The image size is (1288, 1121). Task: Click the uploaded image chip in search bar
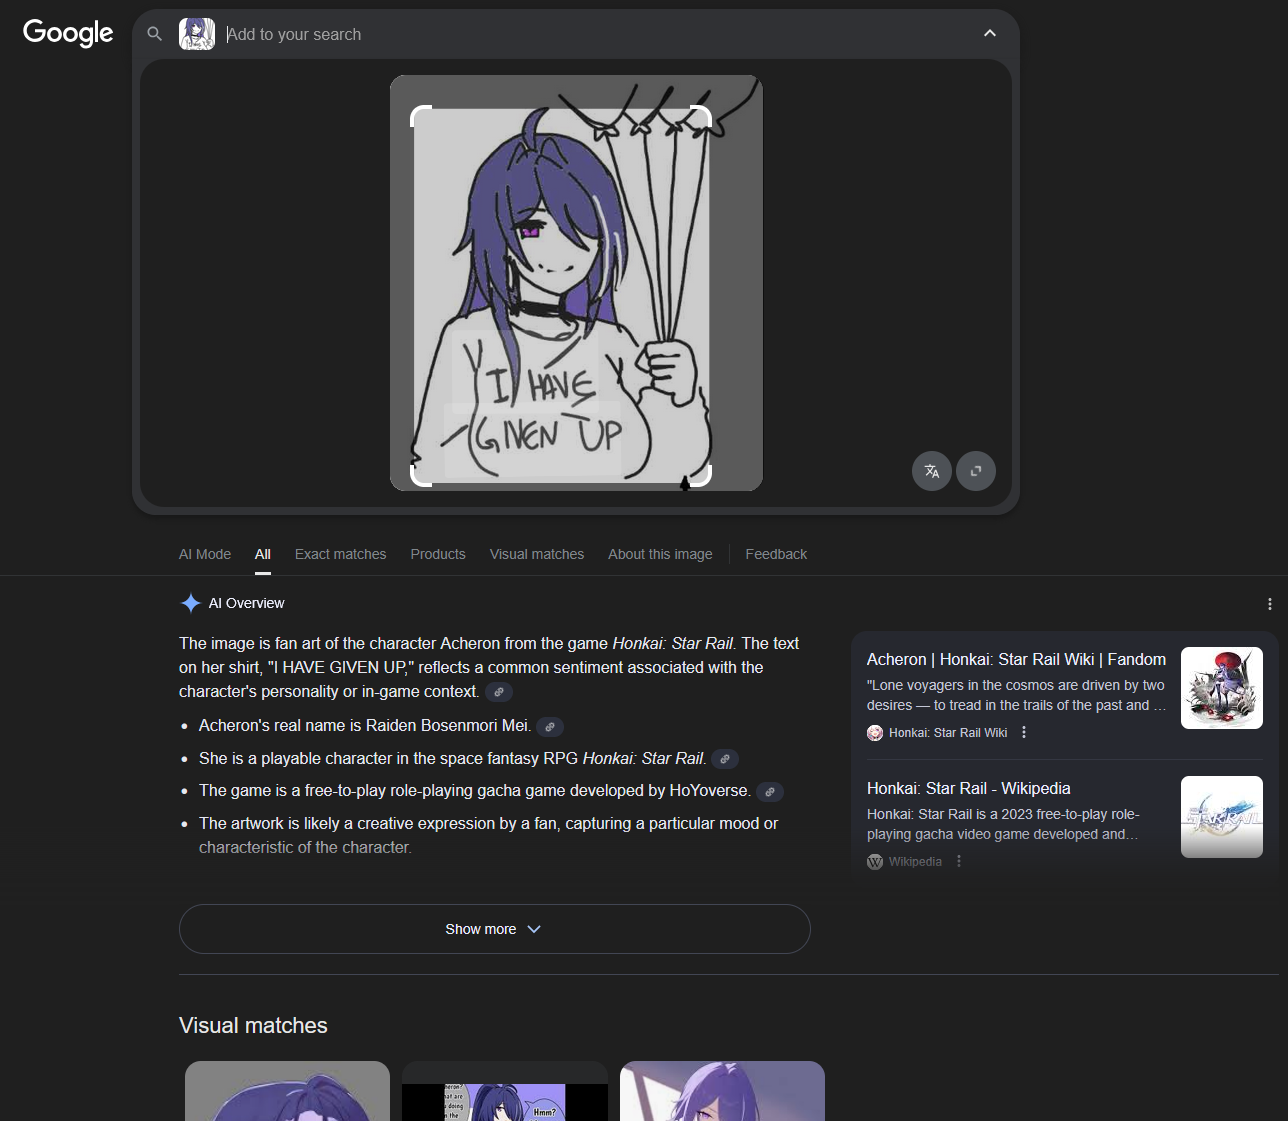(x=197, y=34)
